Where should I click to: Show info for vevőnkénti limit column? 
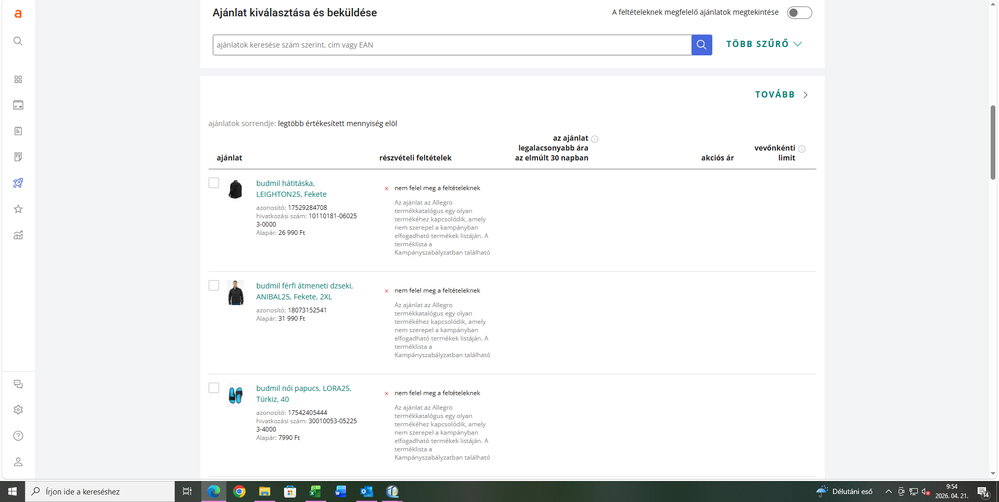(801, 149)
